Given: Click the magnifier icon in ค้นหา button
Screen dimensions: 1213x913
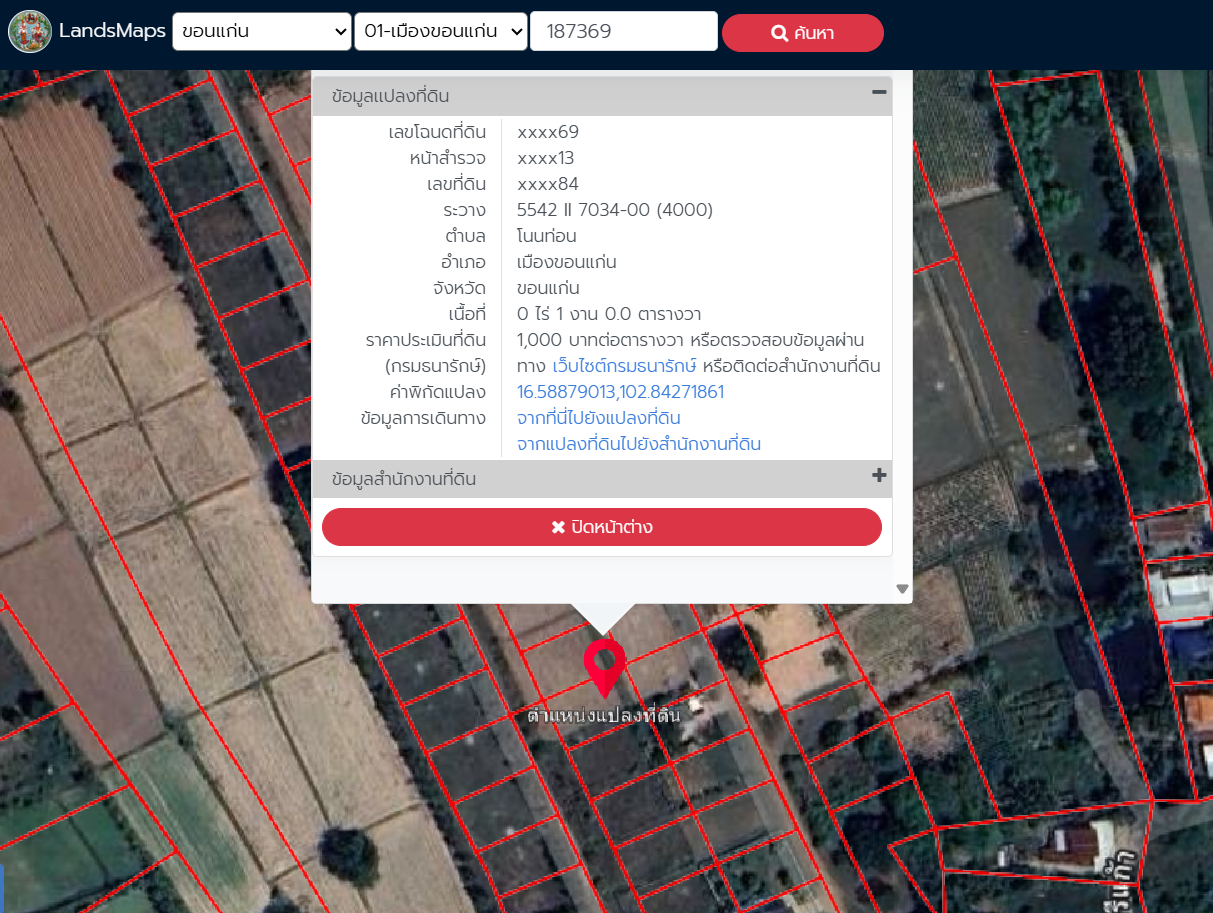Looking at the screenshot, I should [x=780, y=33].
